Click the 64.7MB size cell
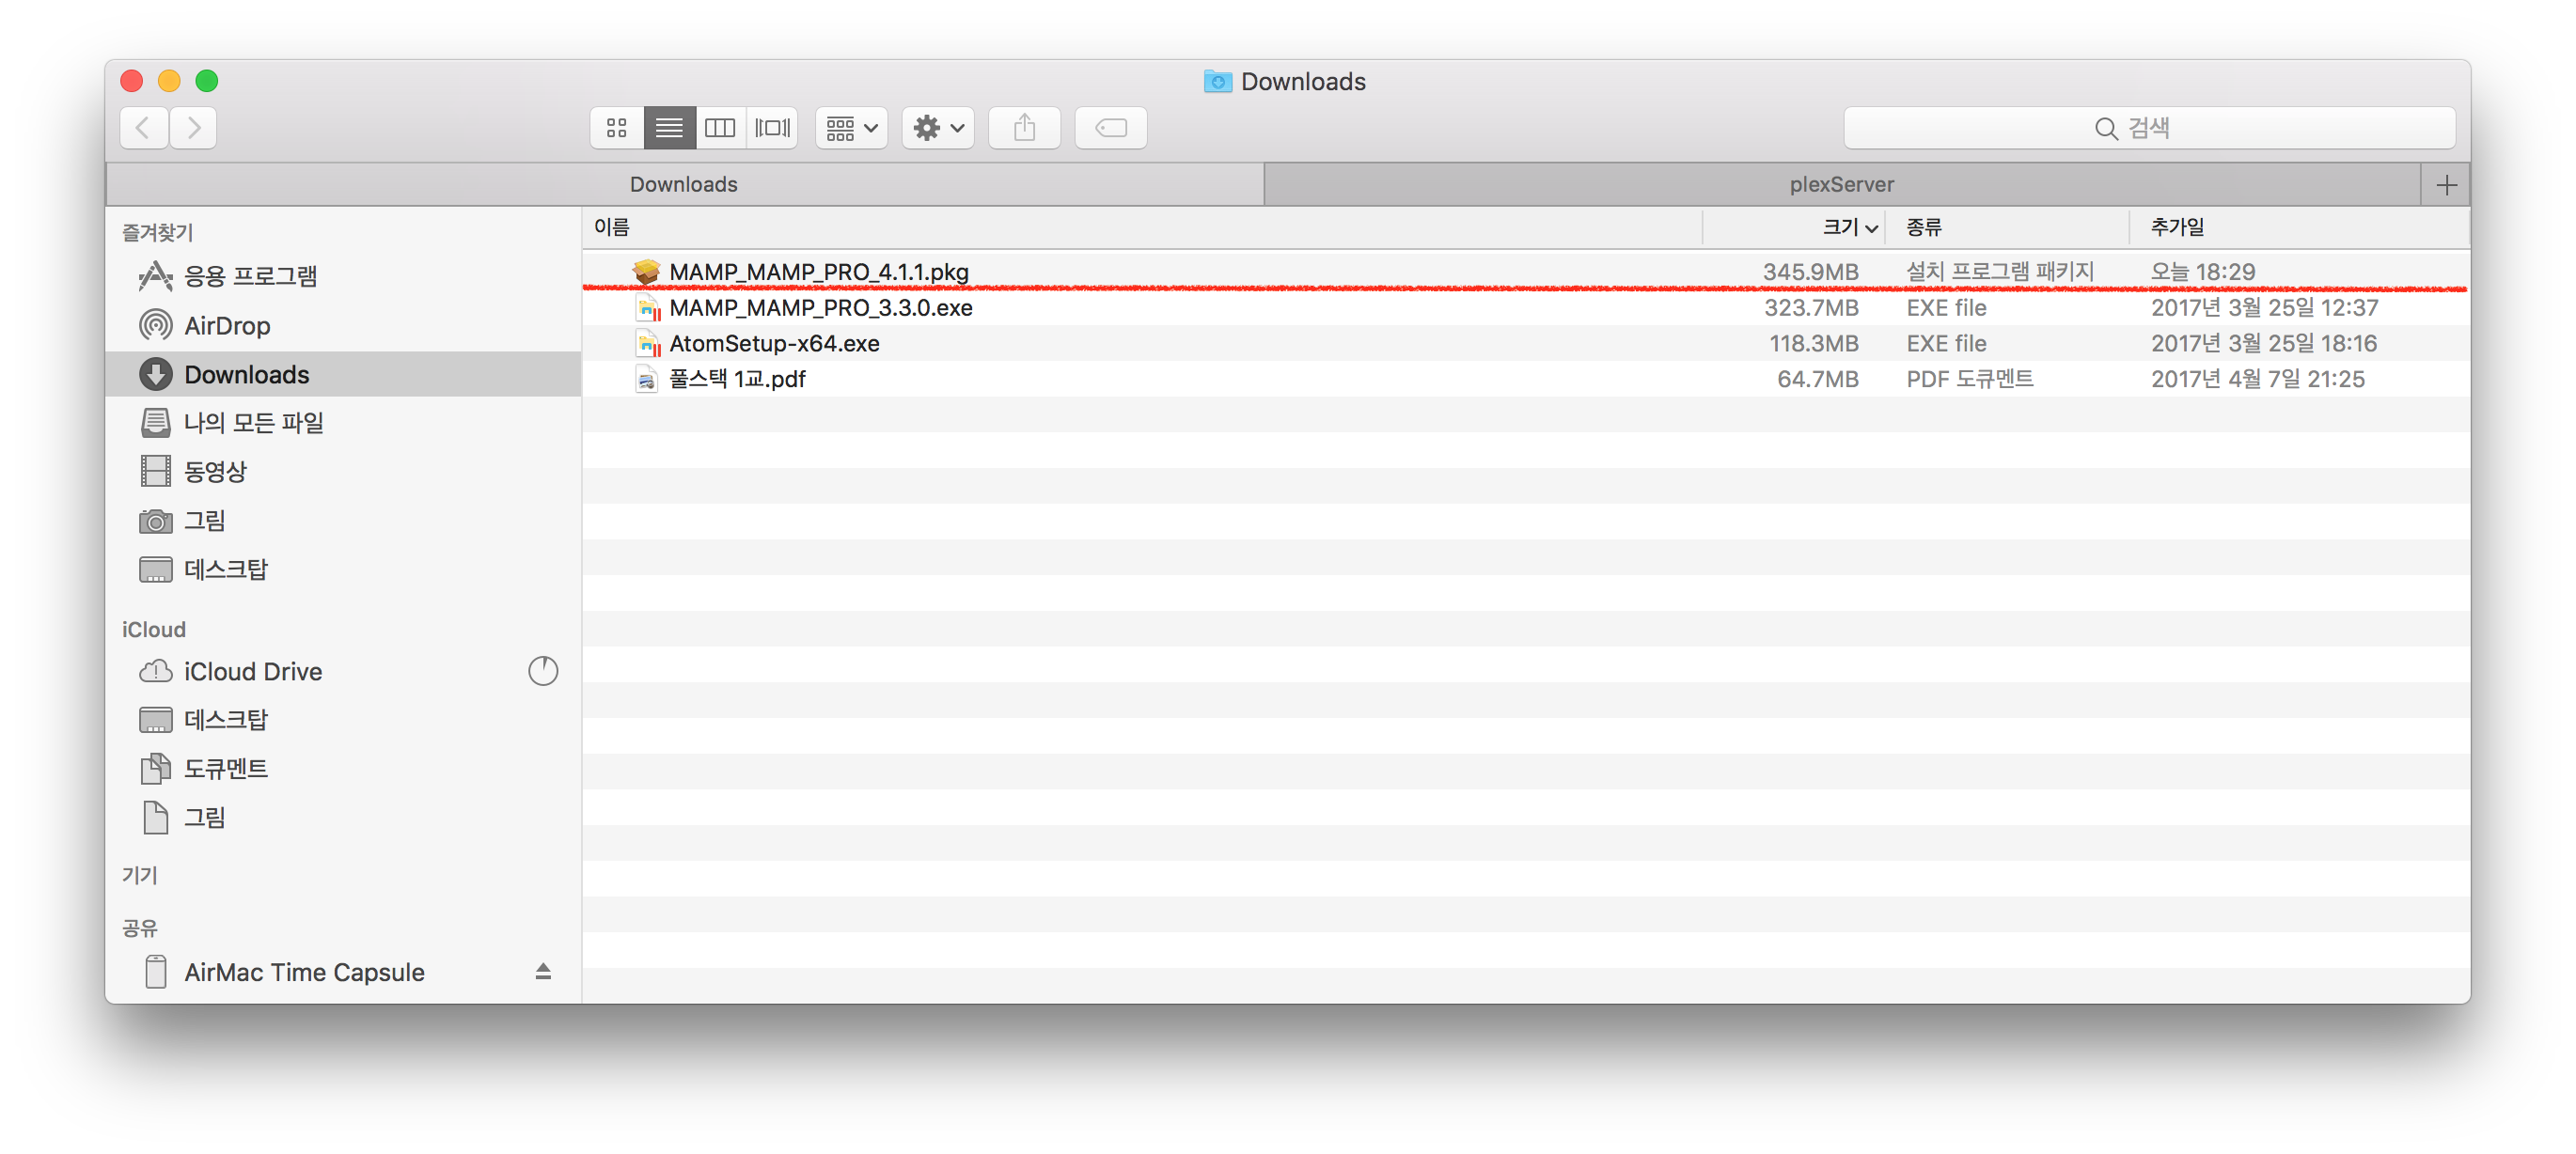 click(x=1818, y=380)
